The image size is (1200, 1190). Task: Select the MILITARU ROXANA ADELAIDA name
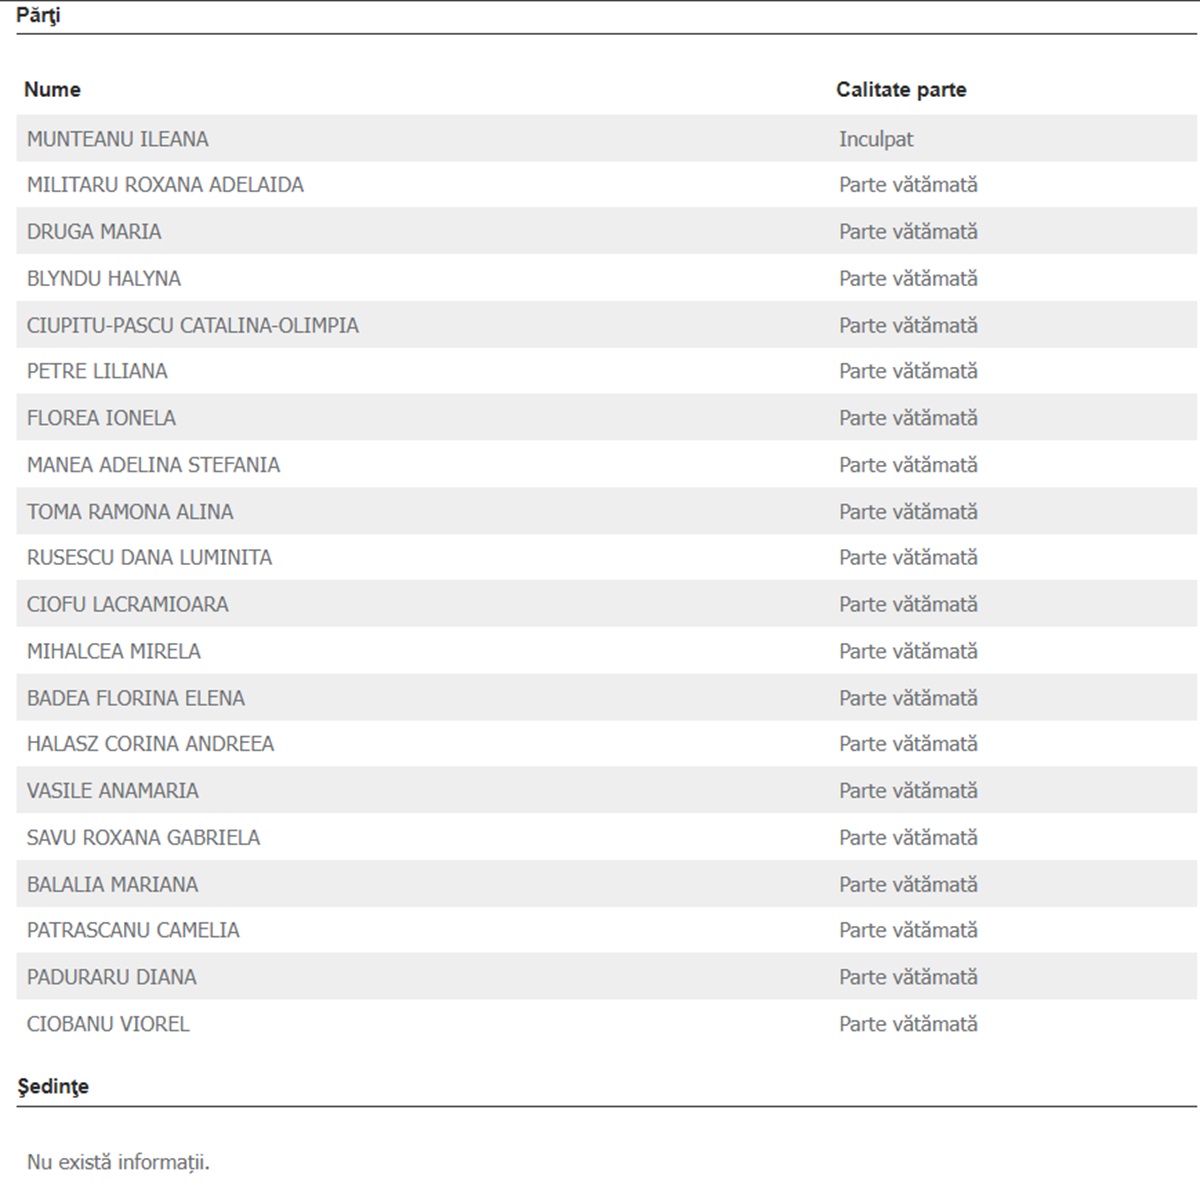(x=165, y=185)
